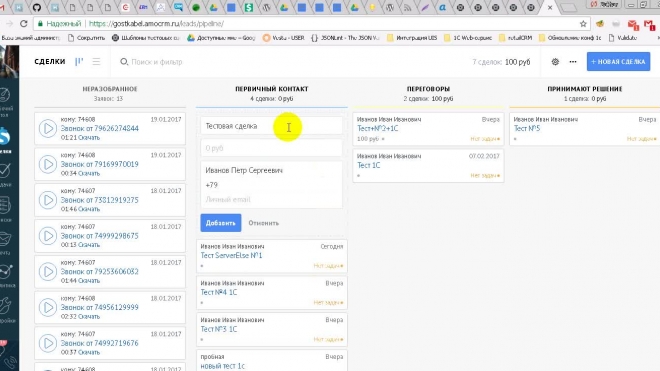Open the JSONLint bookmark
The image size is (660, 371).
point(345,37)
